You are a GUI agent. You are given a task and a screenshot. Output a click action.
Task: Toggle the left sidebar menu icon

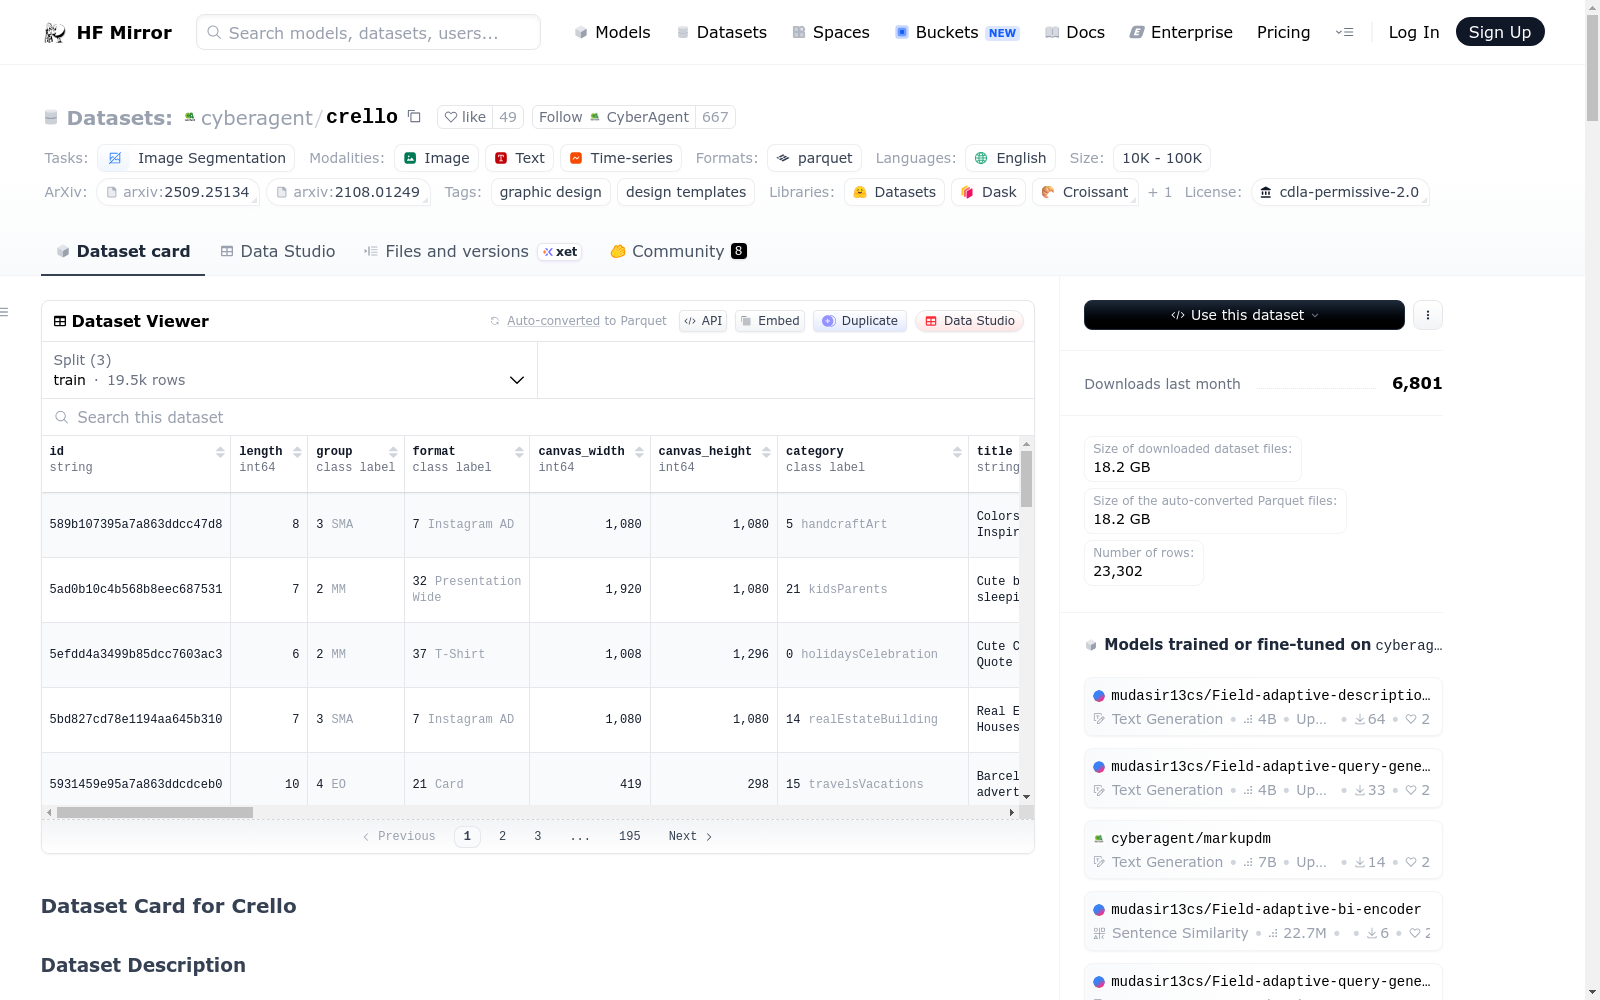4,312
